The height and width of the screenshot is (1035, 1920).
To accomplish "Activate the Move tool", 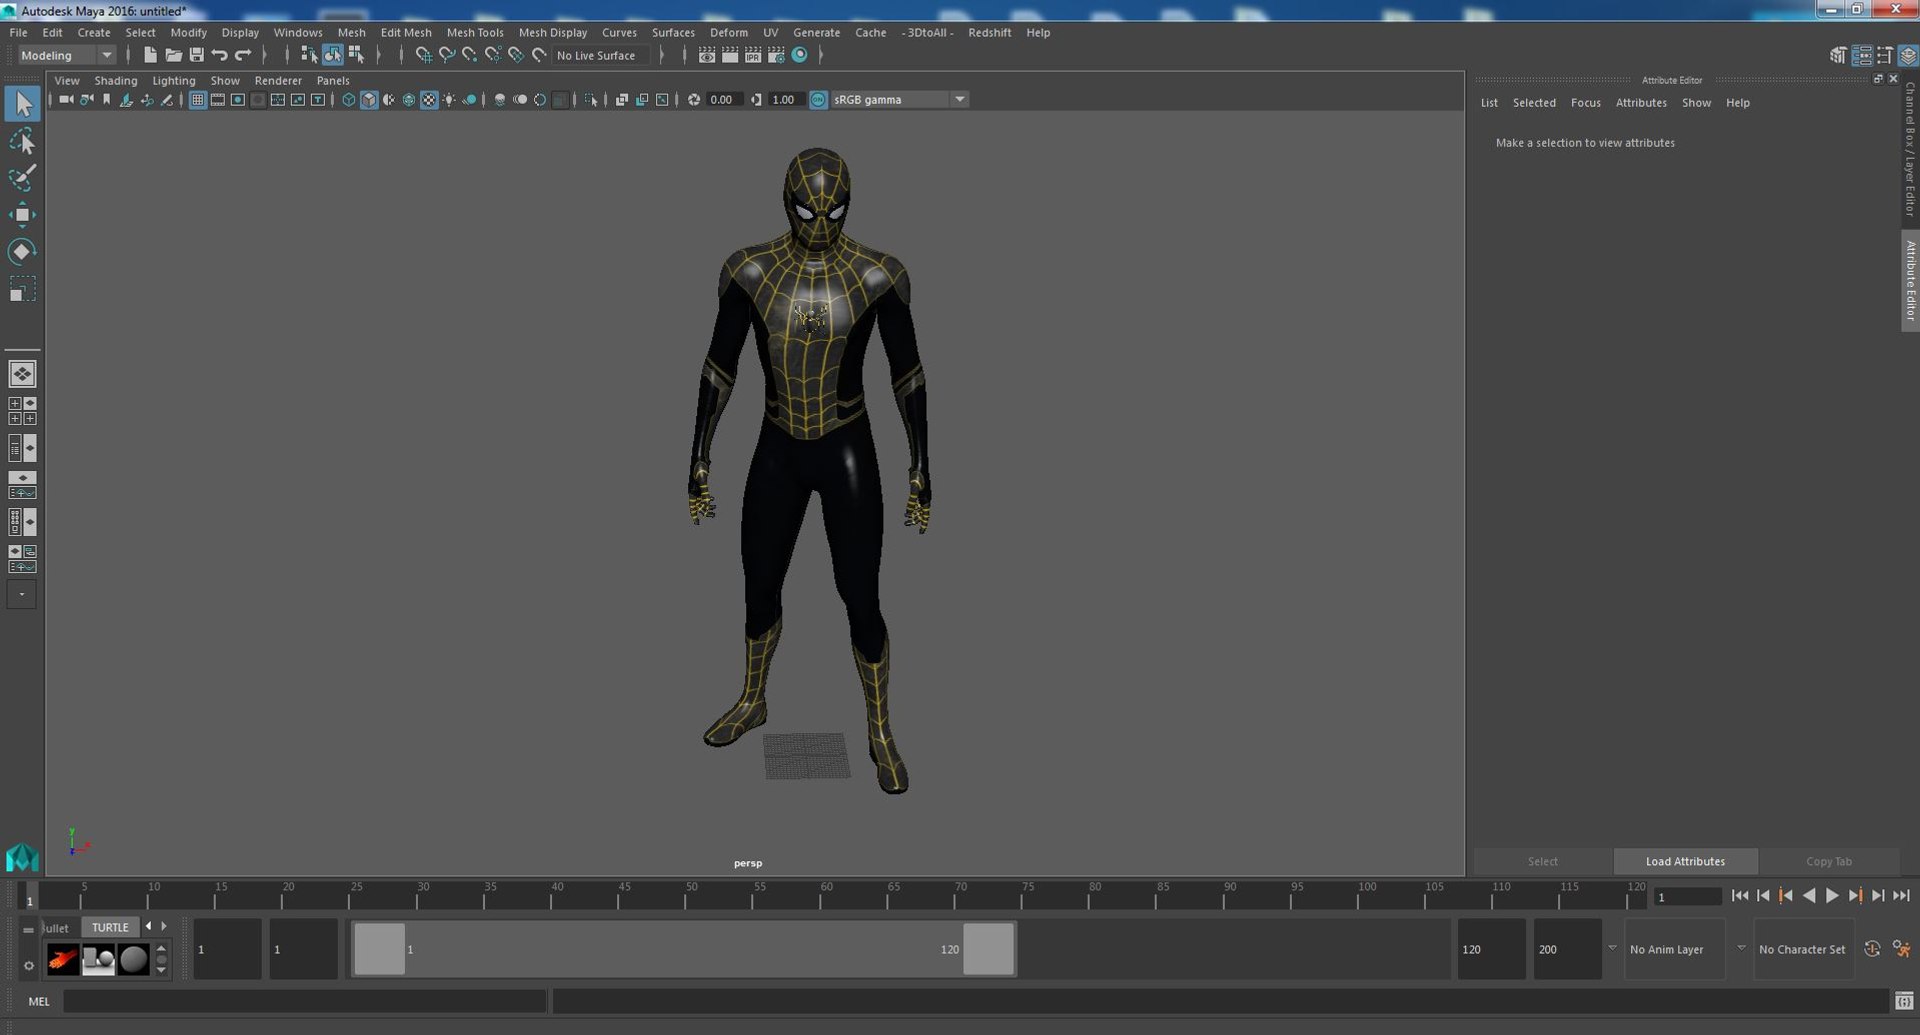I will click(22, 215).
